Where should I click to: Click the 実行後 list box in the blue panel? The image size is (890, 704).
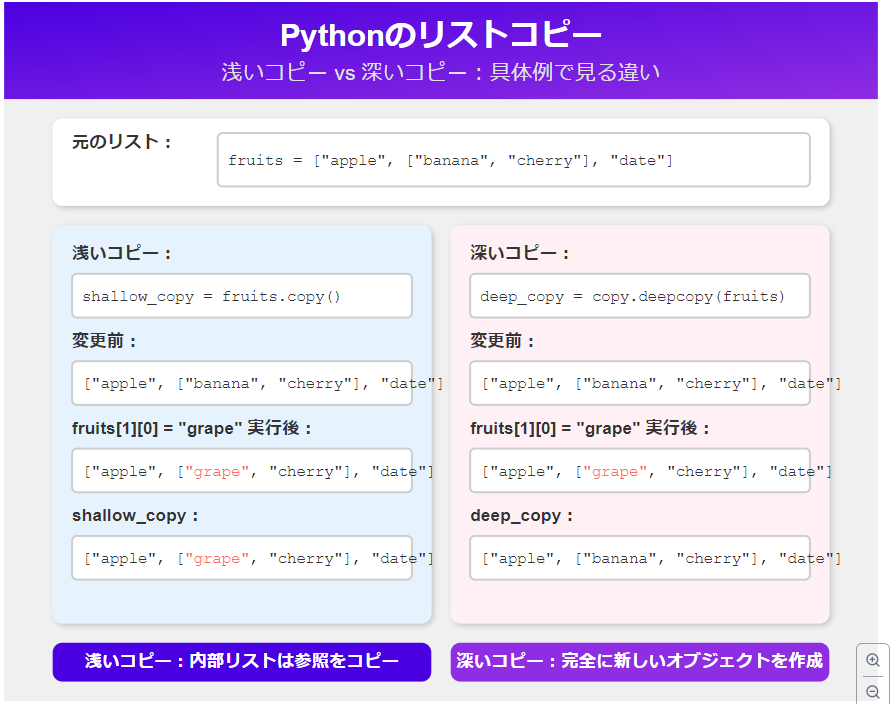[x=242, y=471]
